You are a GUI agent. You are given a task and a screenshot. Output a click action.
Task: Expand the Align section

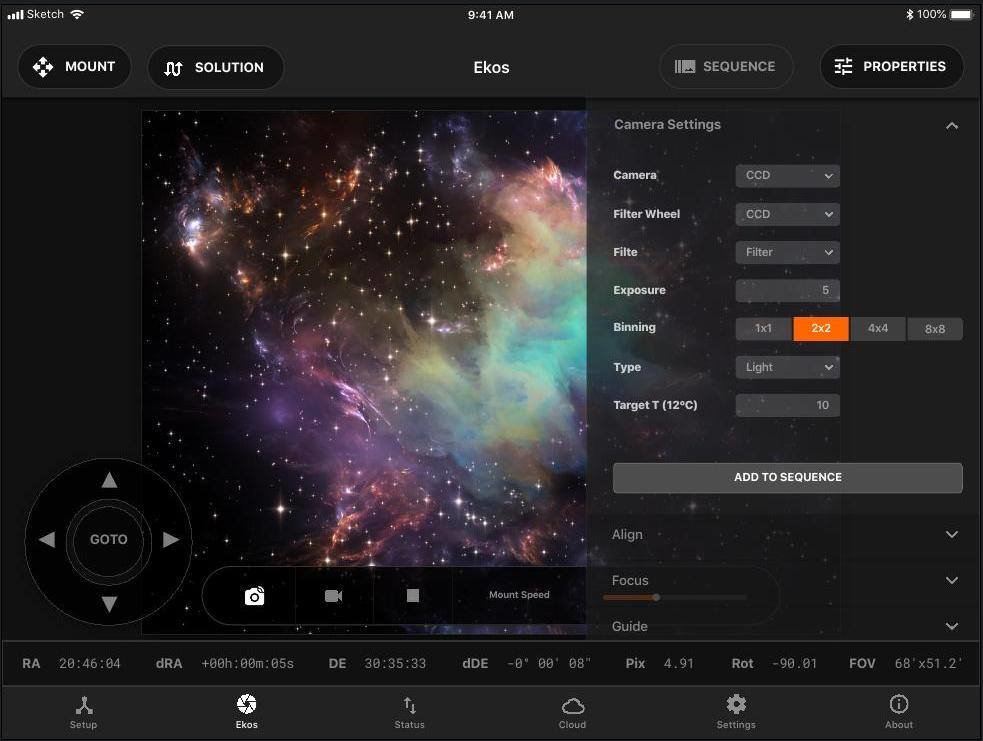click(x=952, y=535)
